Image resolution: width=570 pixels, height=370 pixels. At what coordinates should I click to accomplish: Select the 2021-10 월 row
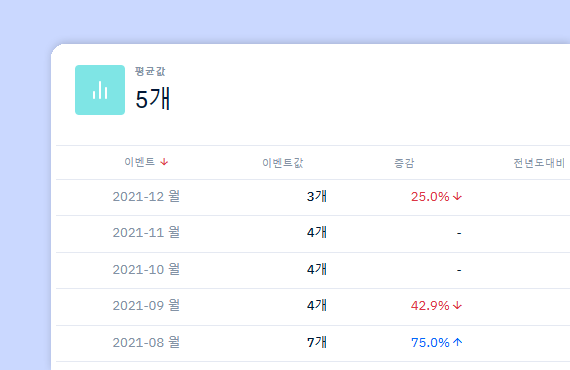[313, 270]
